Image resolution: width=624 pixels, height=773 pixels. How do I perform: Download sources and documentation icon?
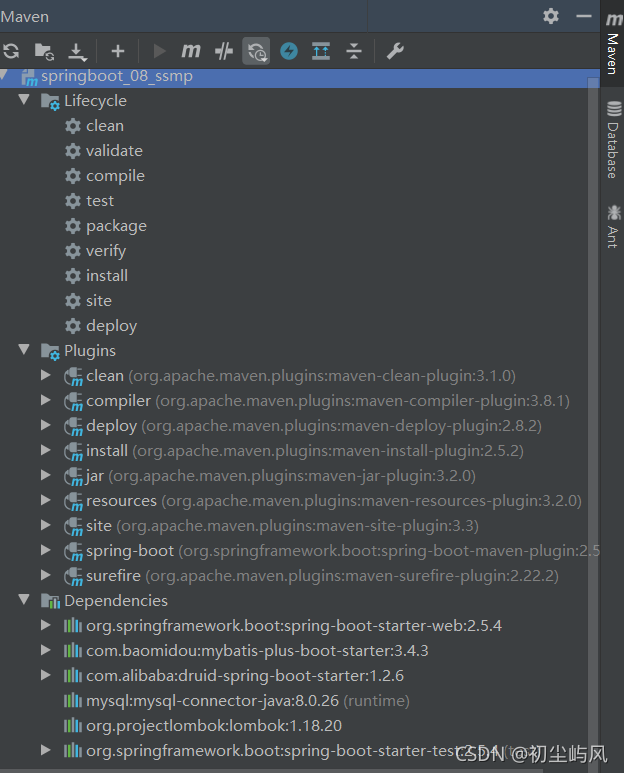click(x=77, y=51)
